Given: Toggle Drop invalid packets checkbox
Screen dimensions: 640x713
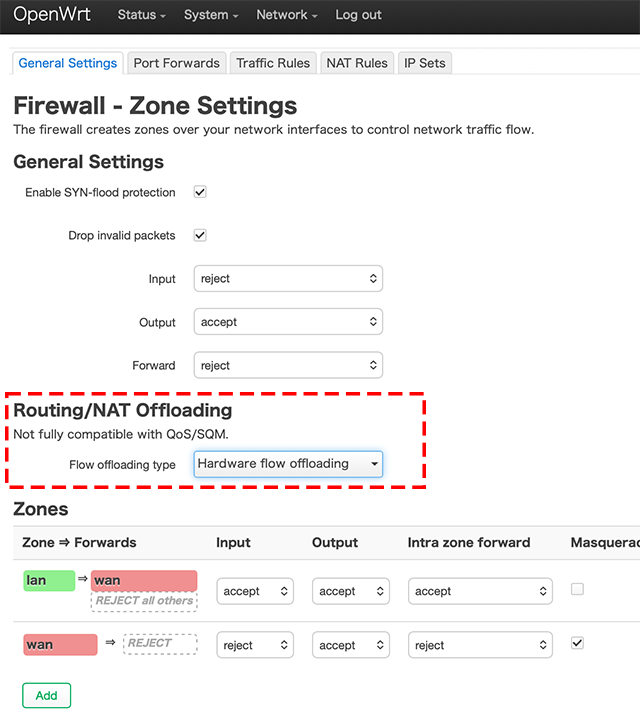Looking at the screenshot, I should [200, 235].
